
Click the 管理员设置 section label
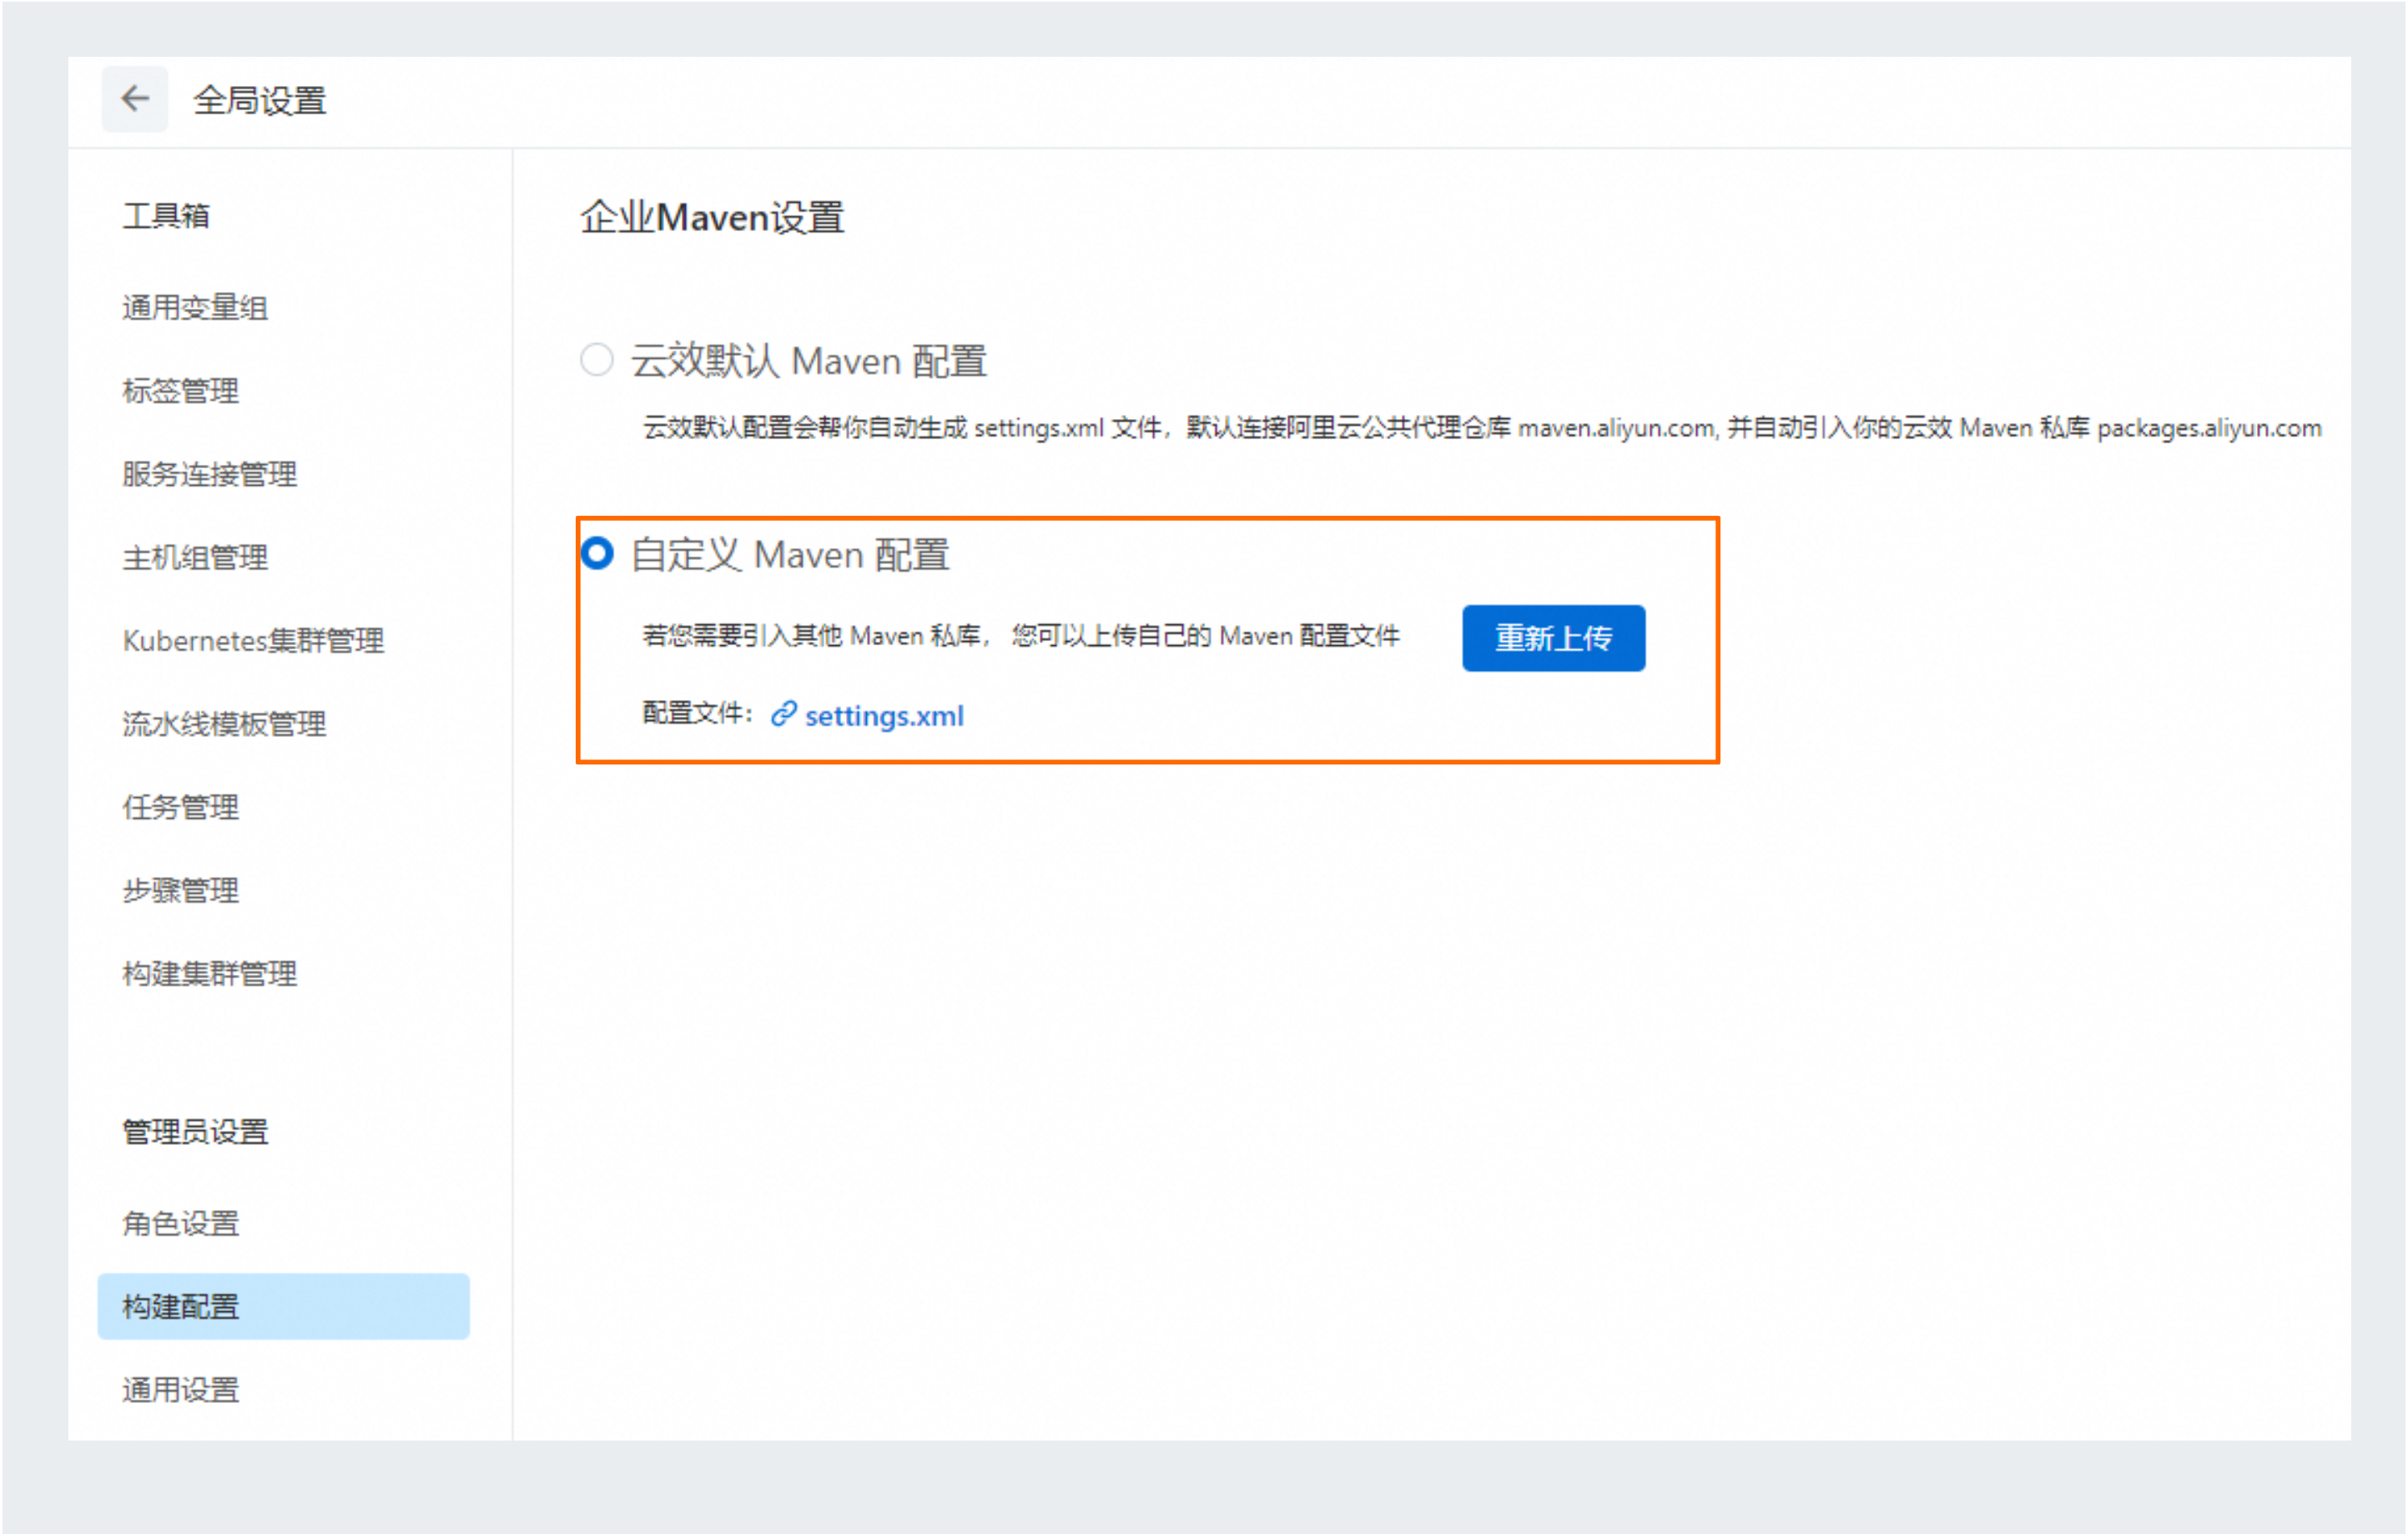195,1131
